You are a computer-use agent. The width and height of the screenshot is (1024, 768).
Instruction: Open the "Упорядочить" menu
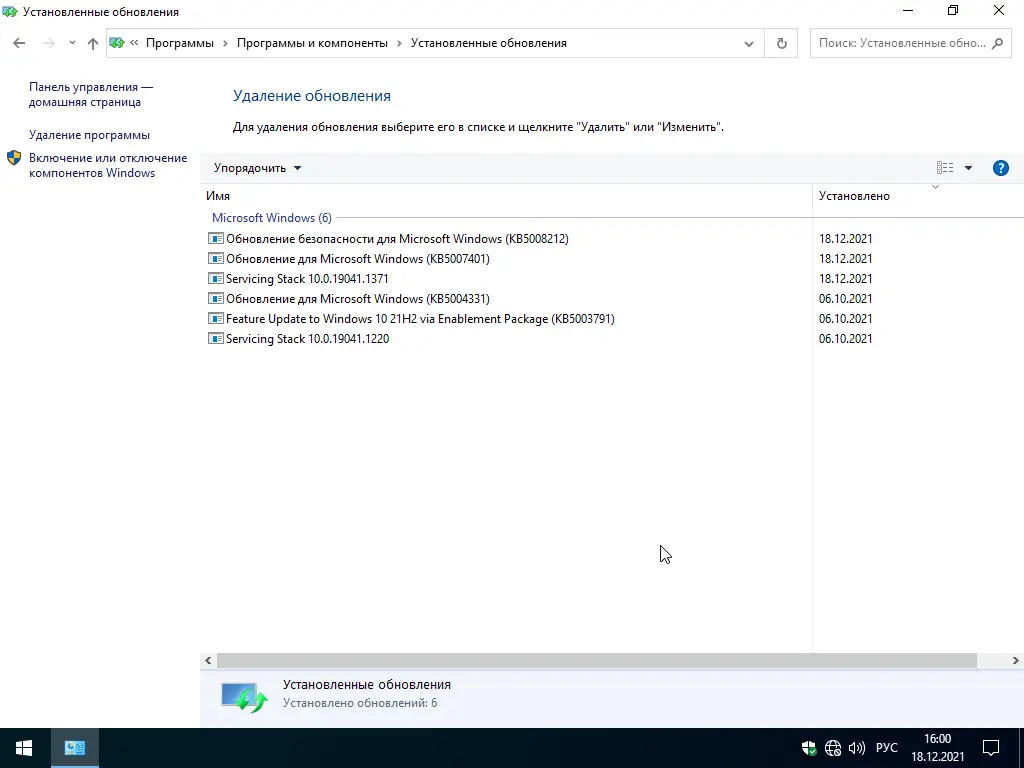[x=257, y=168]
